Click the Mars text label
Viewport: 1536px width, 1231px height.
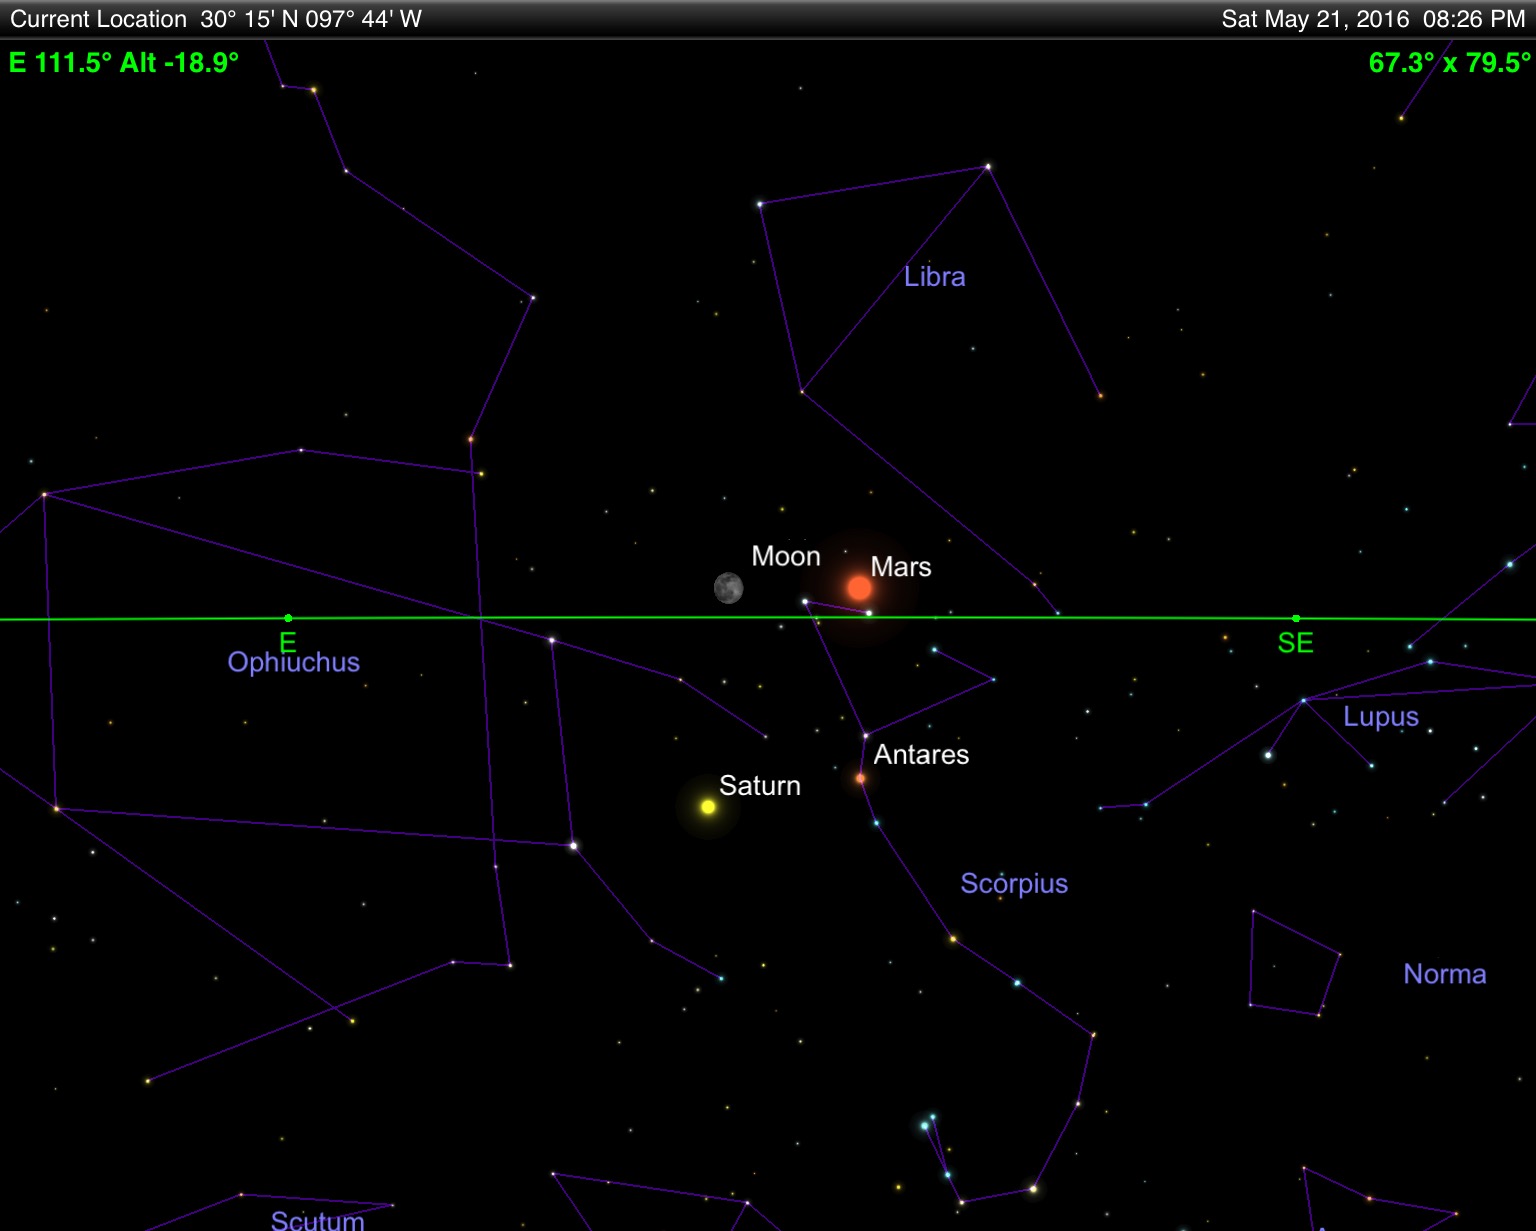pyautogui.click(x=901, y=567)
